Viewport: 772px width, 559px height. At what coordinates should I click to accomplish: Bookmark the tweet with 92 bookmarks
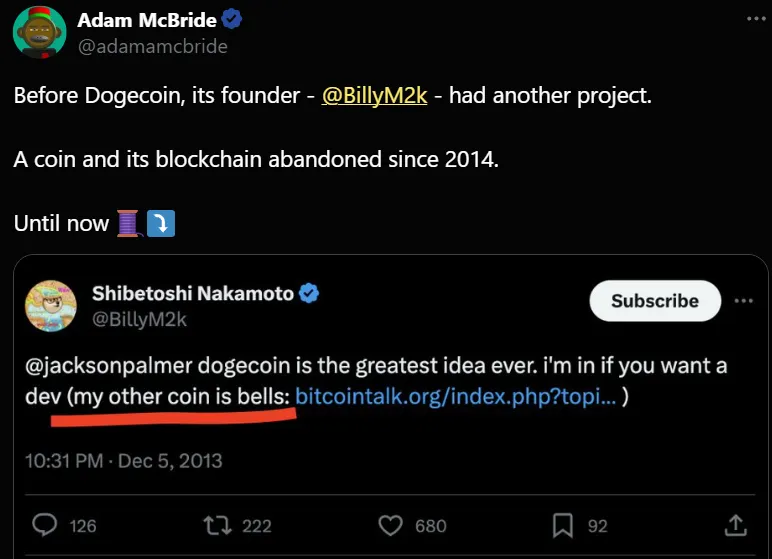coord(563,525)
